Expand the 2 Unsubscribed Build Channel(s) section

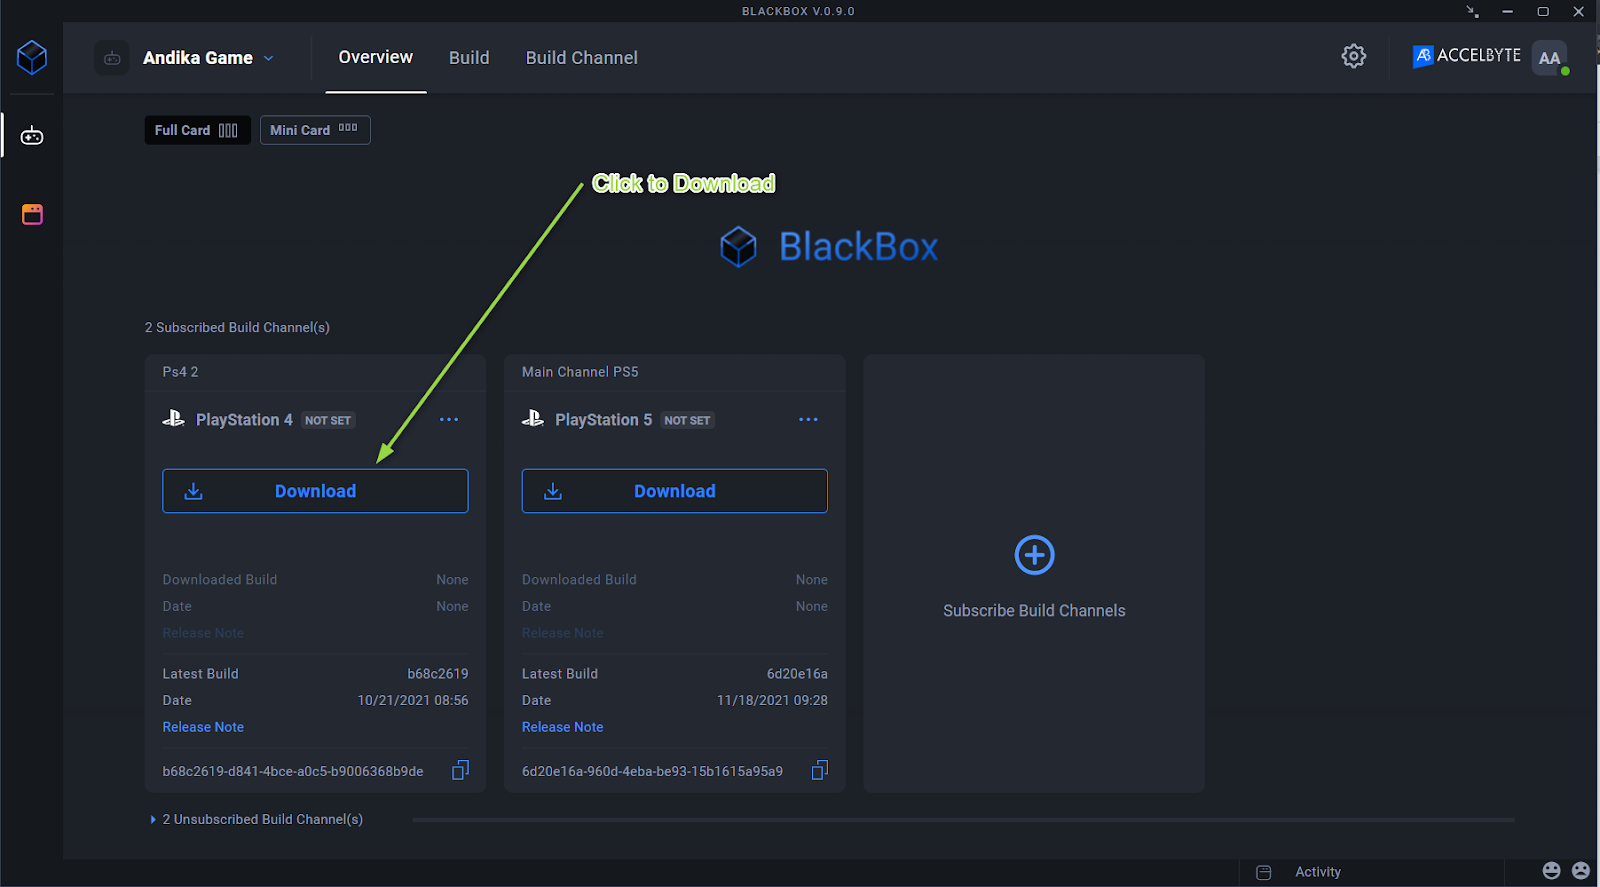click(x=256, y=819)
